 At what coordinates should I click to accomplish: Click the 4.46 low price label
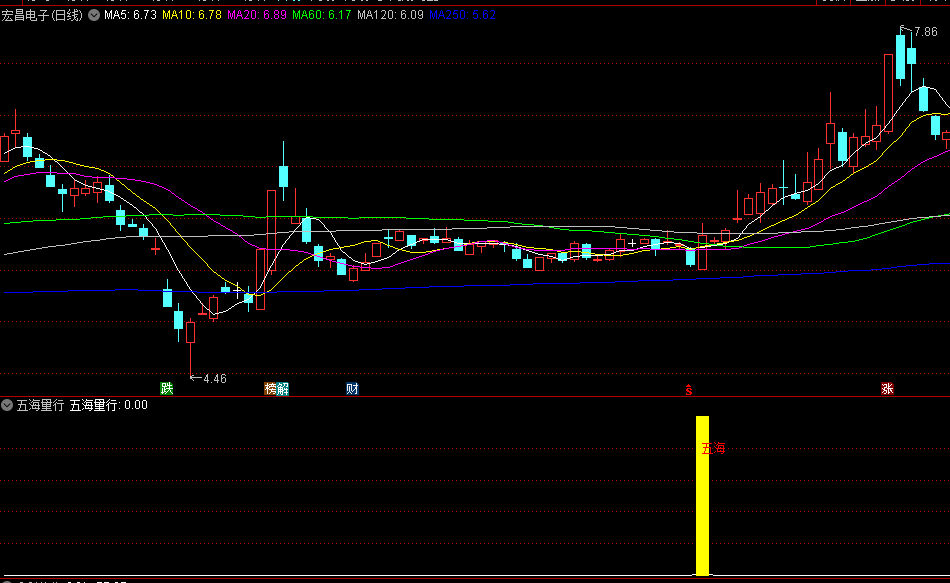click(x=214, y=379)
